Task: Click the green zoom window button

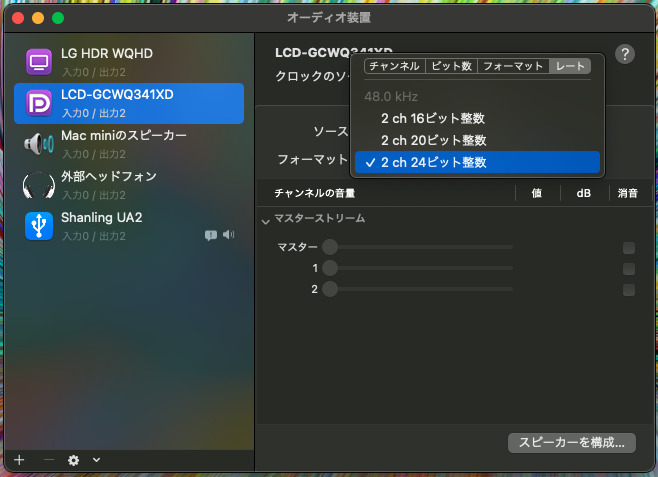Action: click(x=58, y=18)
